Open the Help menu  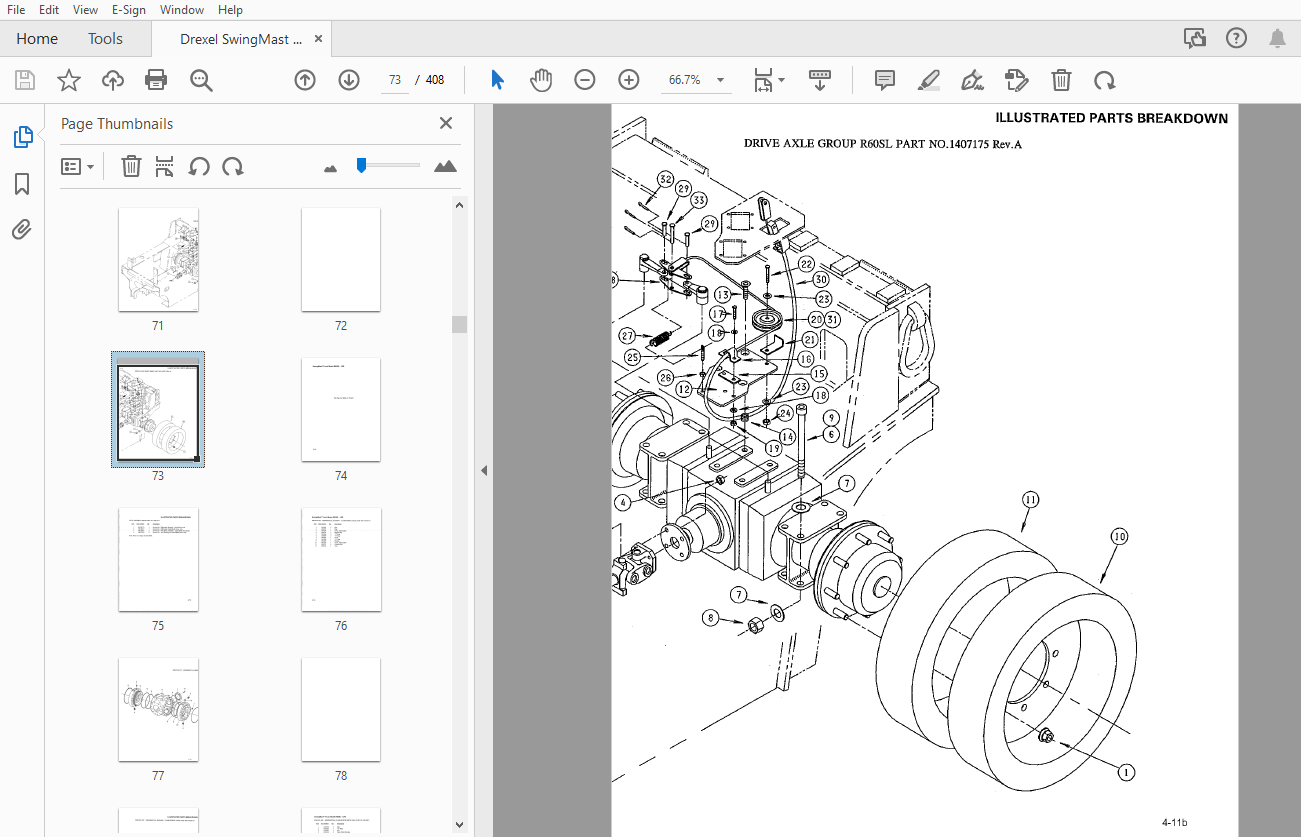coord(230,10)
